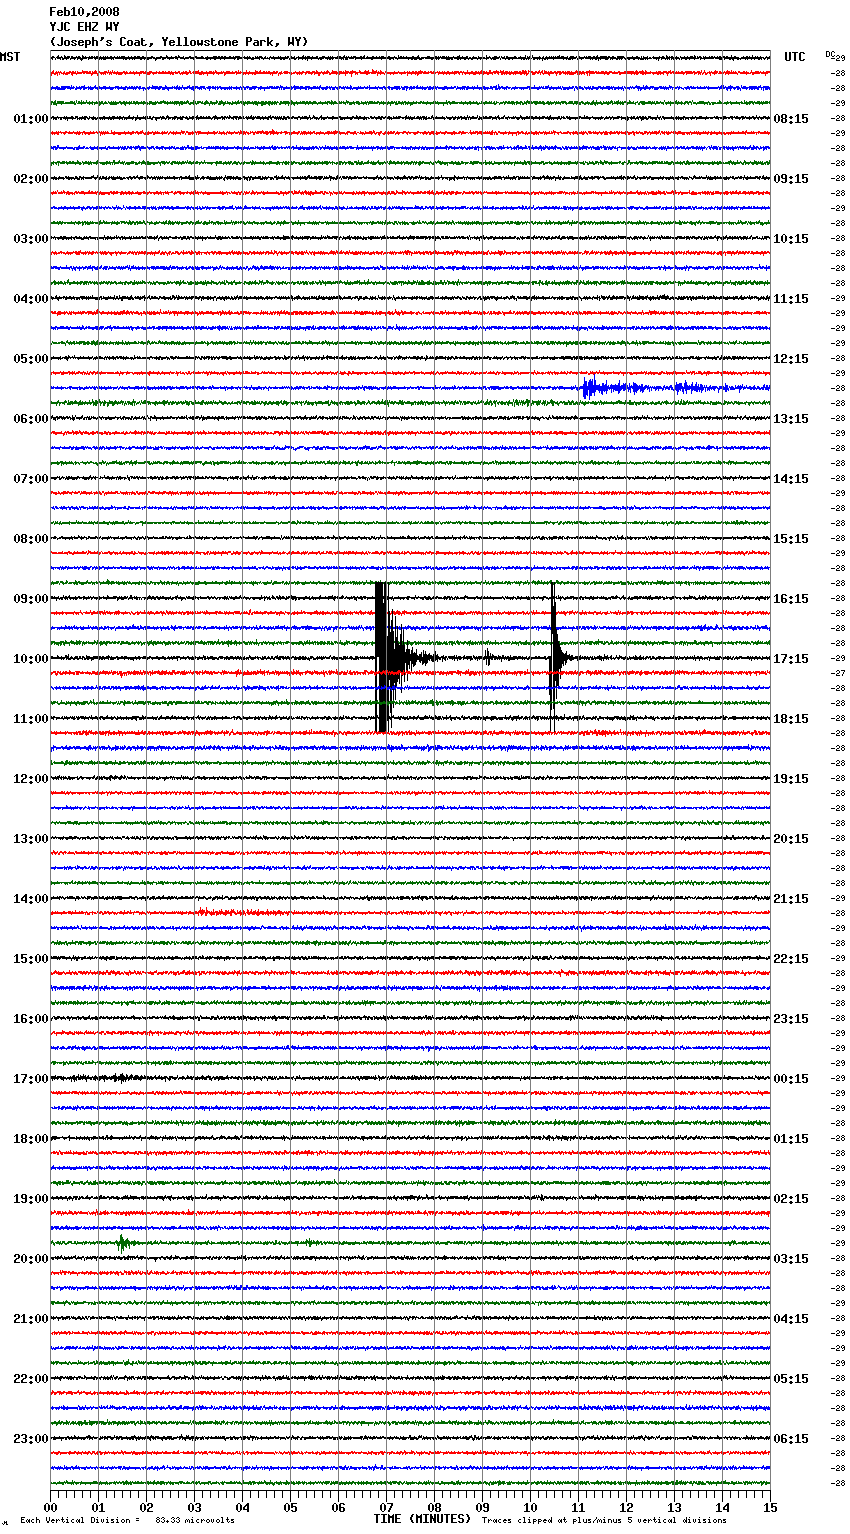This screenshot has width=850, height=1534.
Task: Click the 18:15 UTC time label
Action: [x=791, y=719]
